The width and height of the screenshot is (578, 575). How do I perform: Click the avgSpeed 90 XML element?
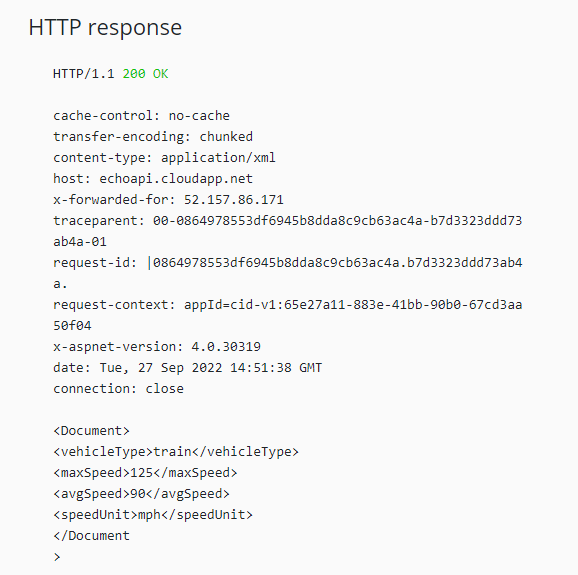click(142, 494)
